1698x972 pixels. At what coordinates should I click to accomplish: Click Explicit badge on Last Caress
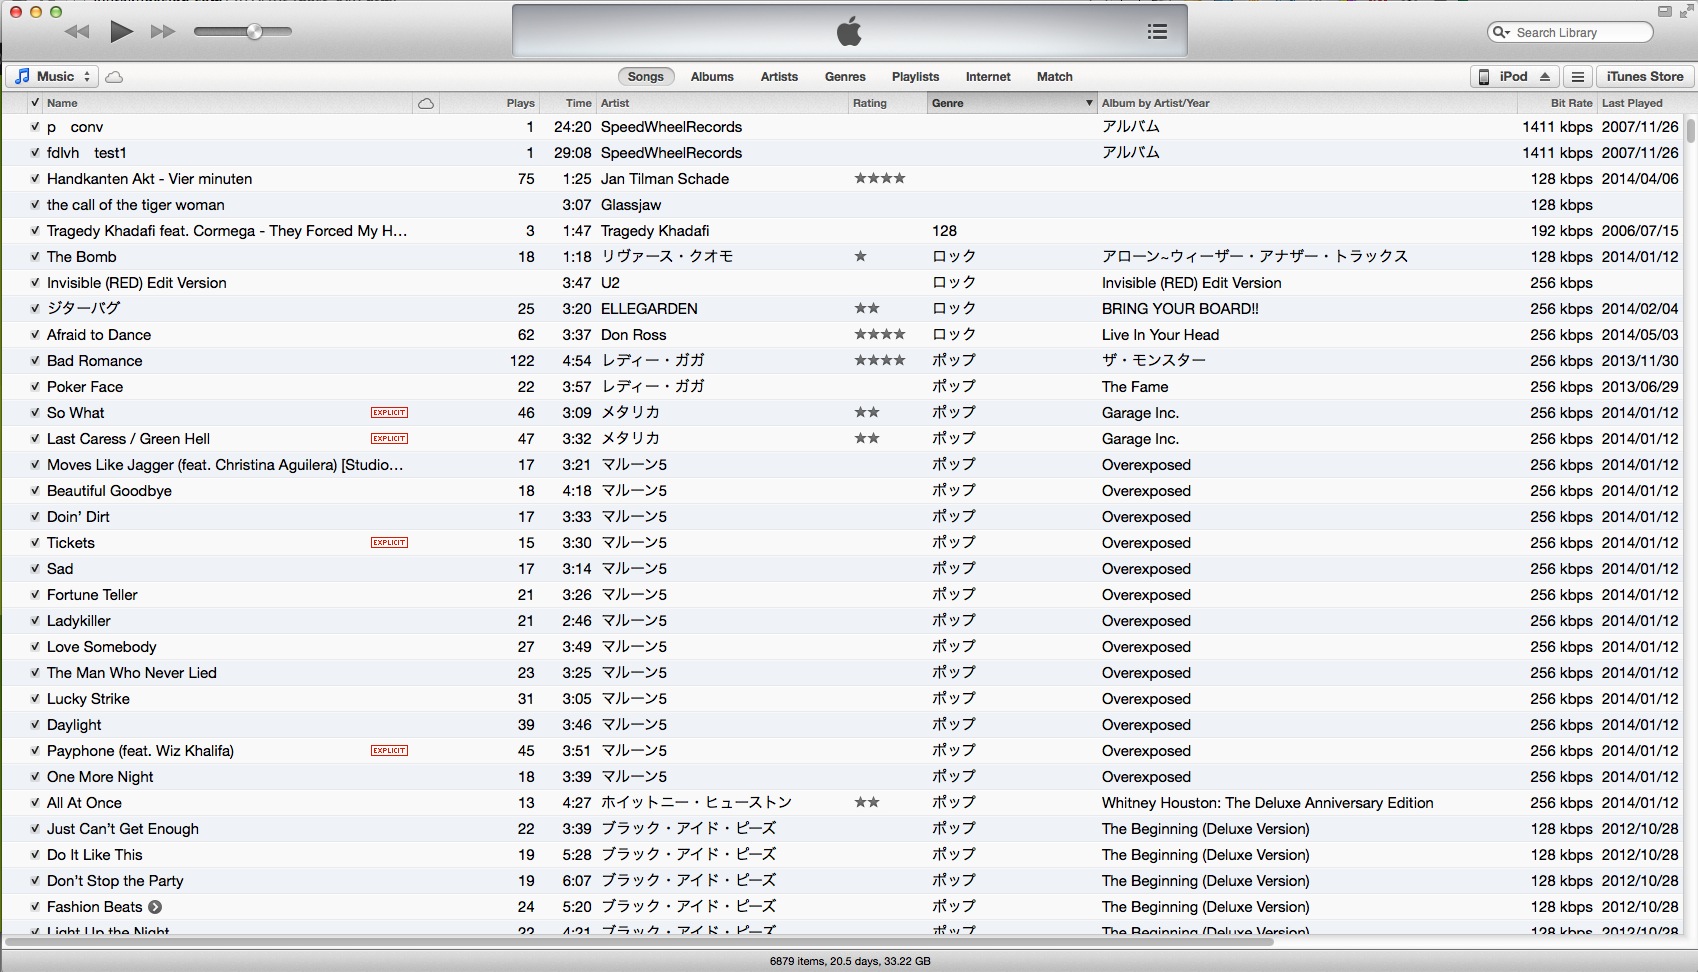[x=389, y=439]
